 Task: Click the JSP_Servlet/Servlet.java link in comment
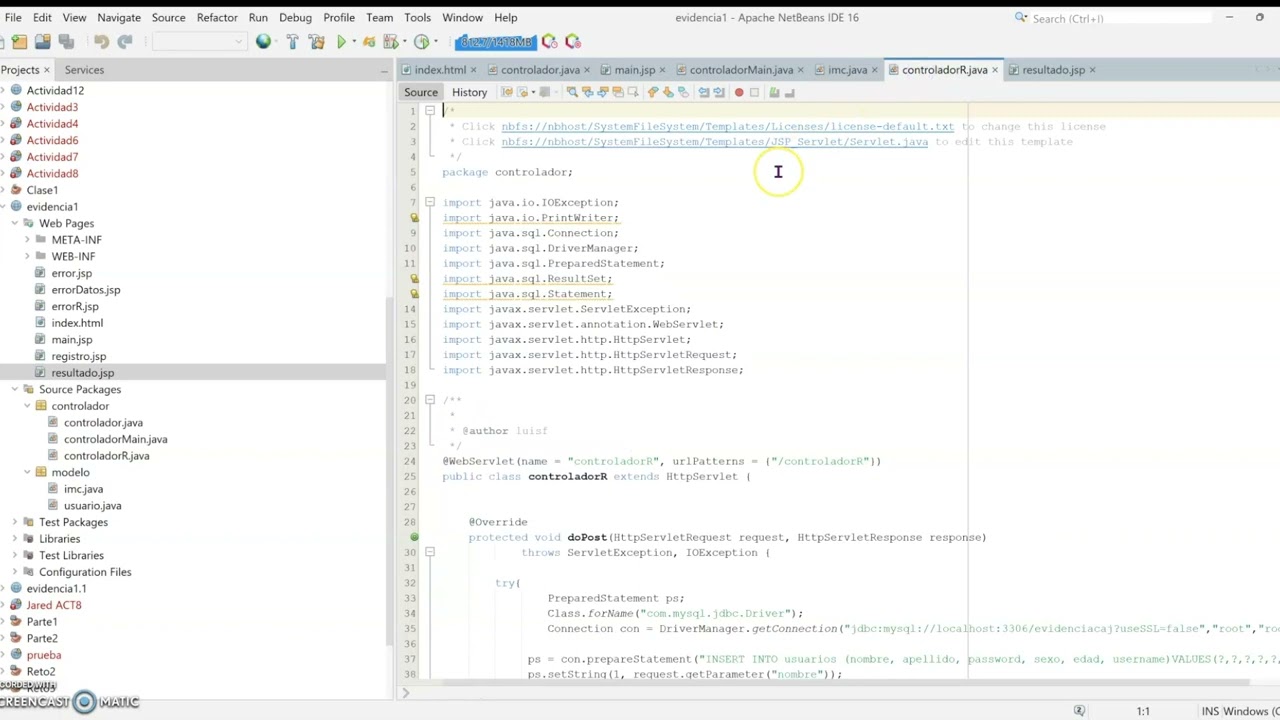coord(714,141)
